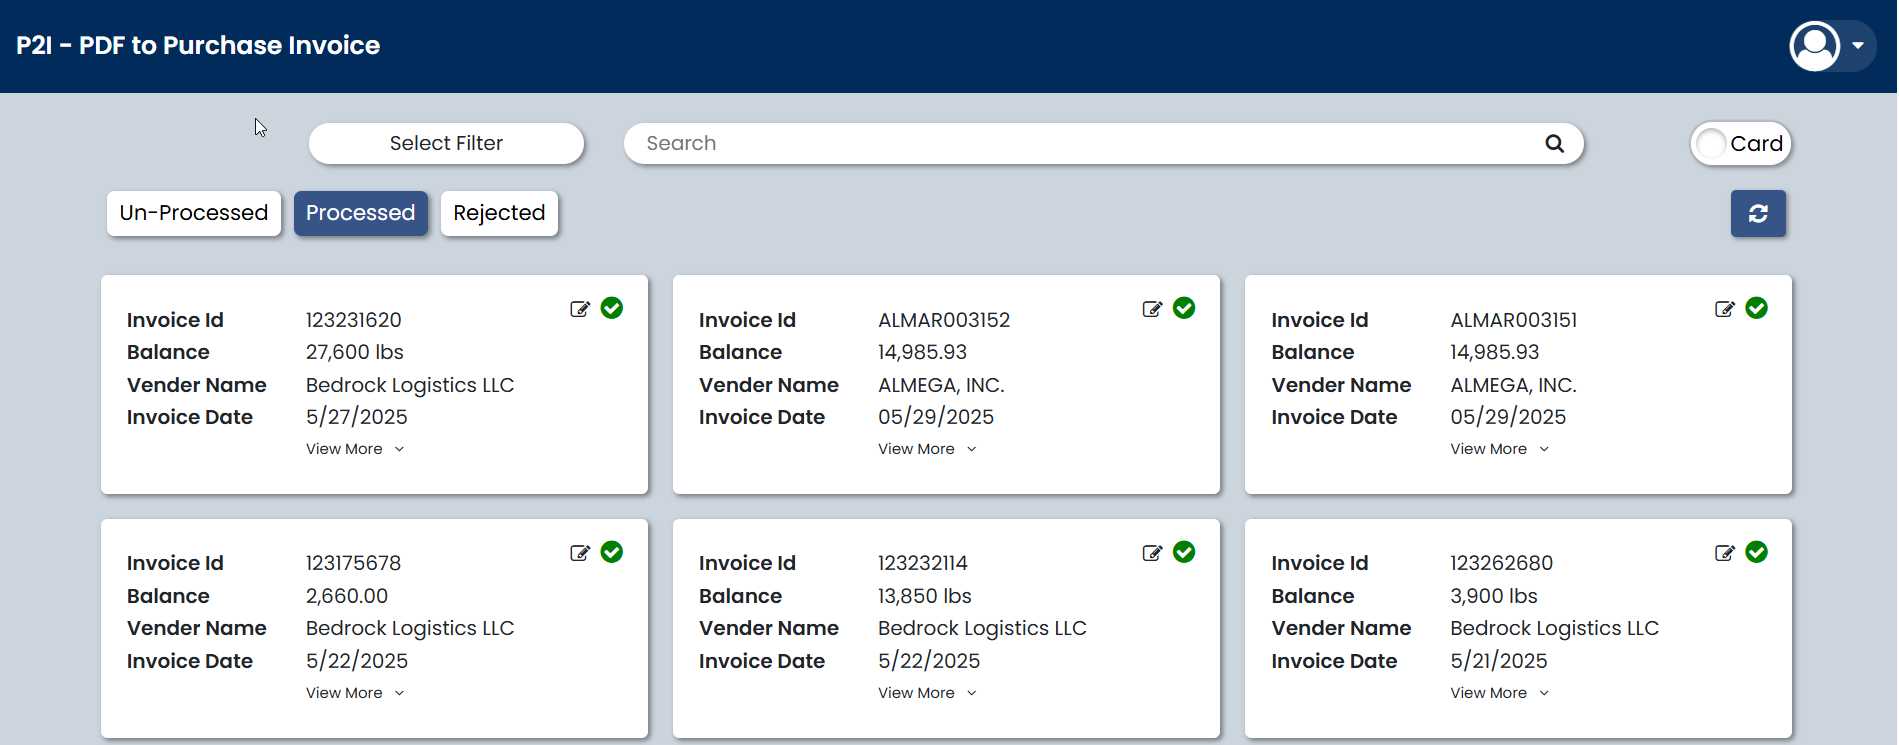Click edit icon on invoice 123175678 card
The width and height of the screenshot is (1899, 745).
point(579,553)
